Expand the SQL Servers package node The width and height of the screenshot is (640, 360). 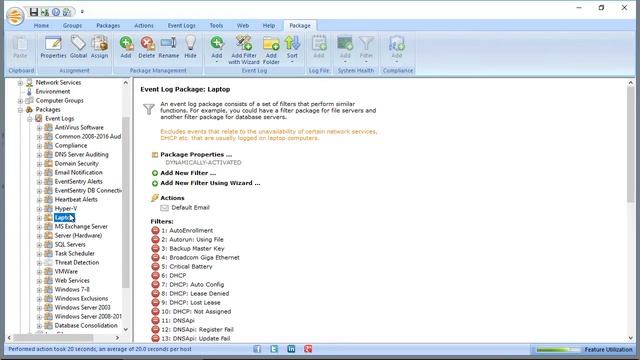pos(39,245)
